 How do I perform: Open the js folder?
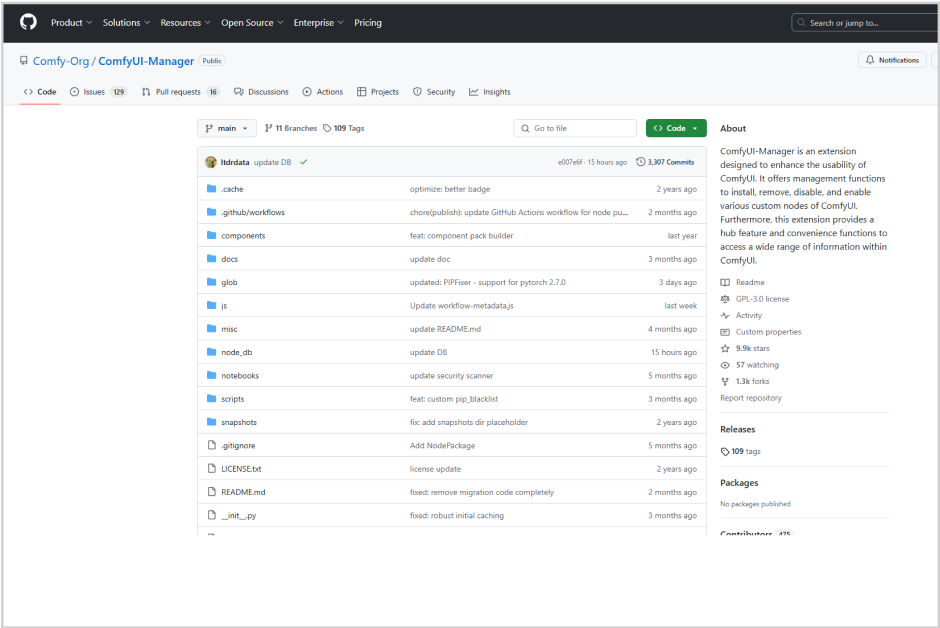click(224, 306)
